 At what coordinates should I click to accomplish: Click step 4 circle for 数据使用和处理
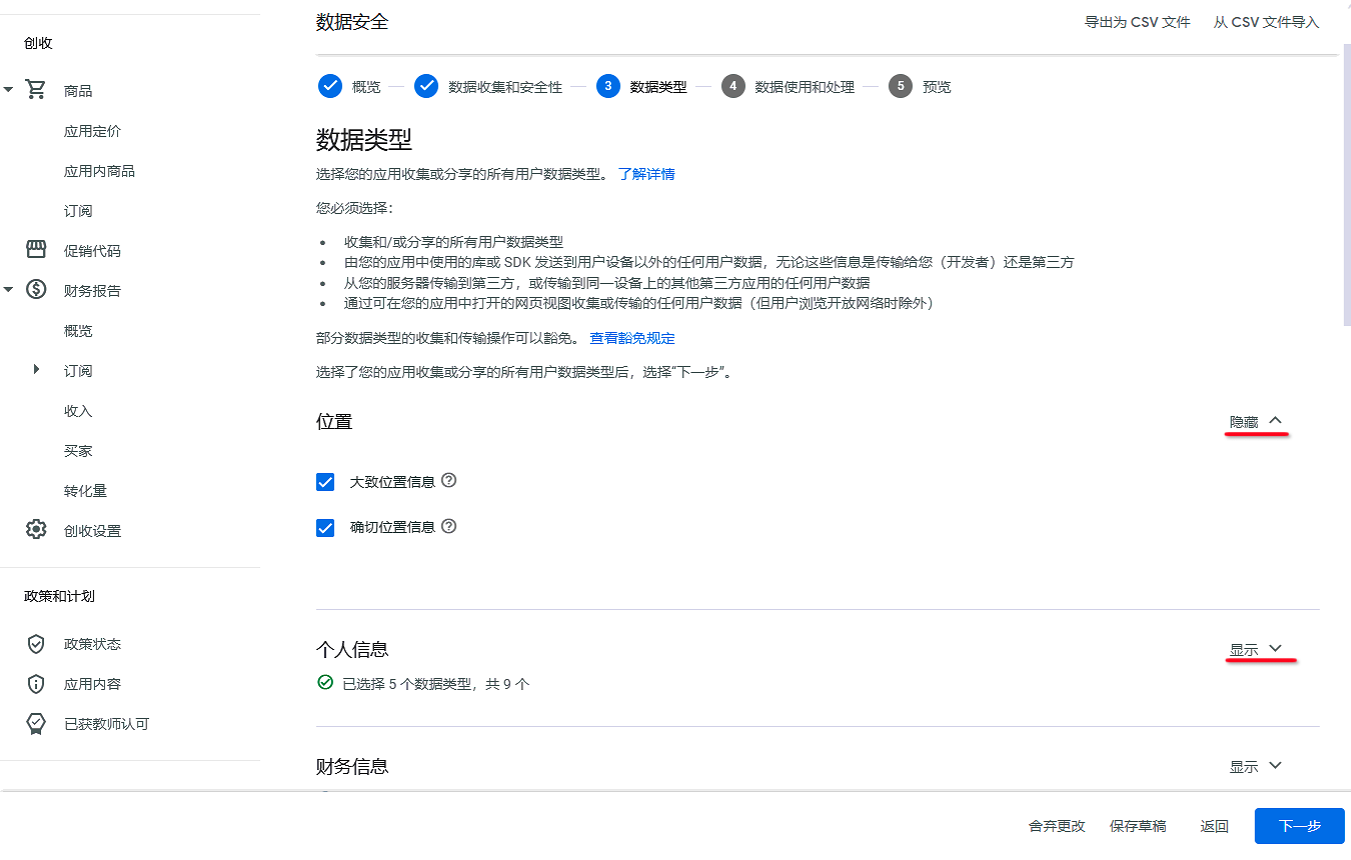733,86
